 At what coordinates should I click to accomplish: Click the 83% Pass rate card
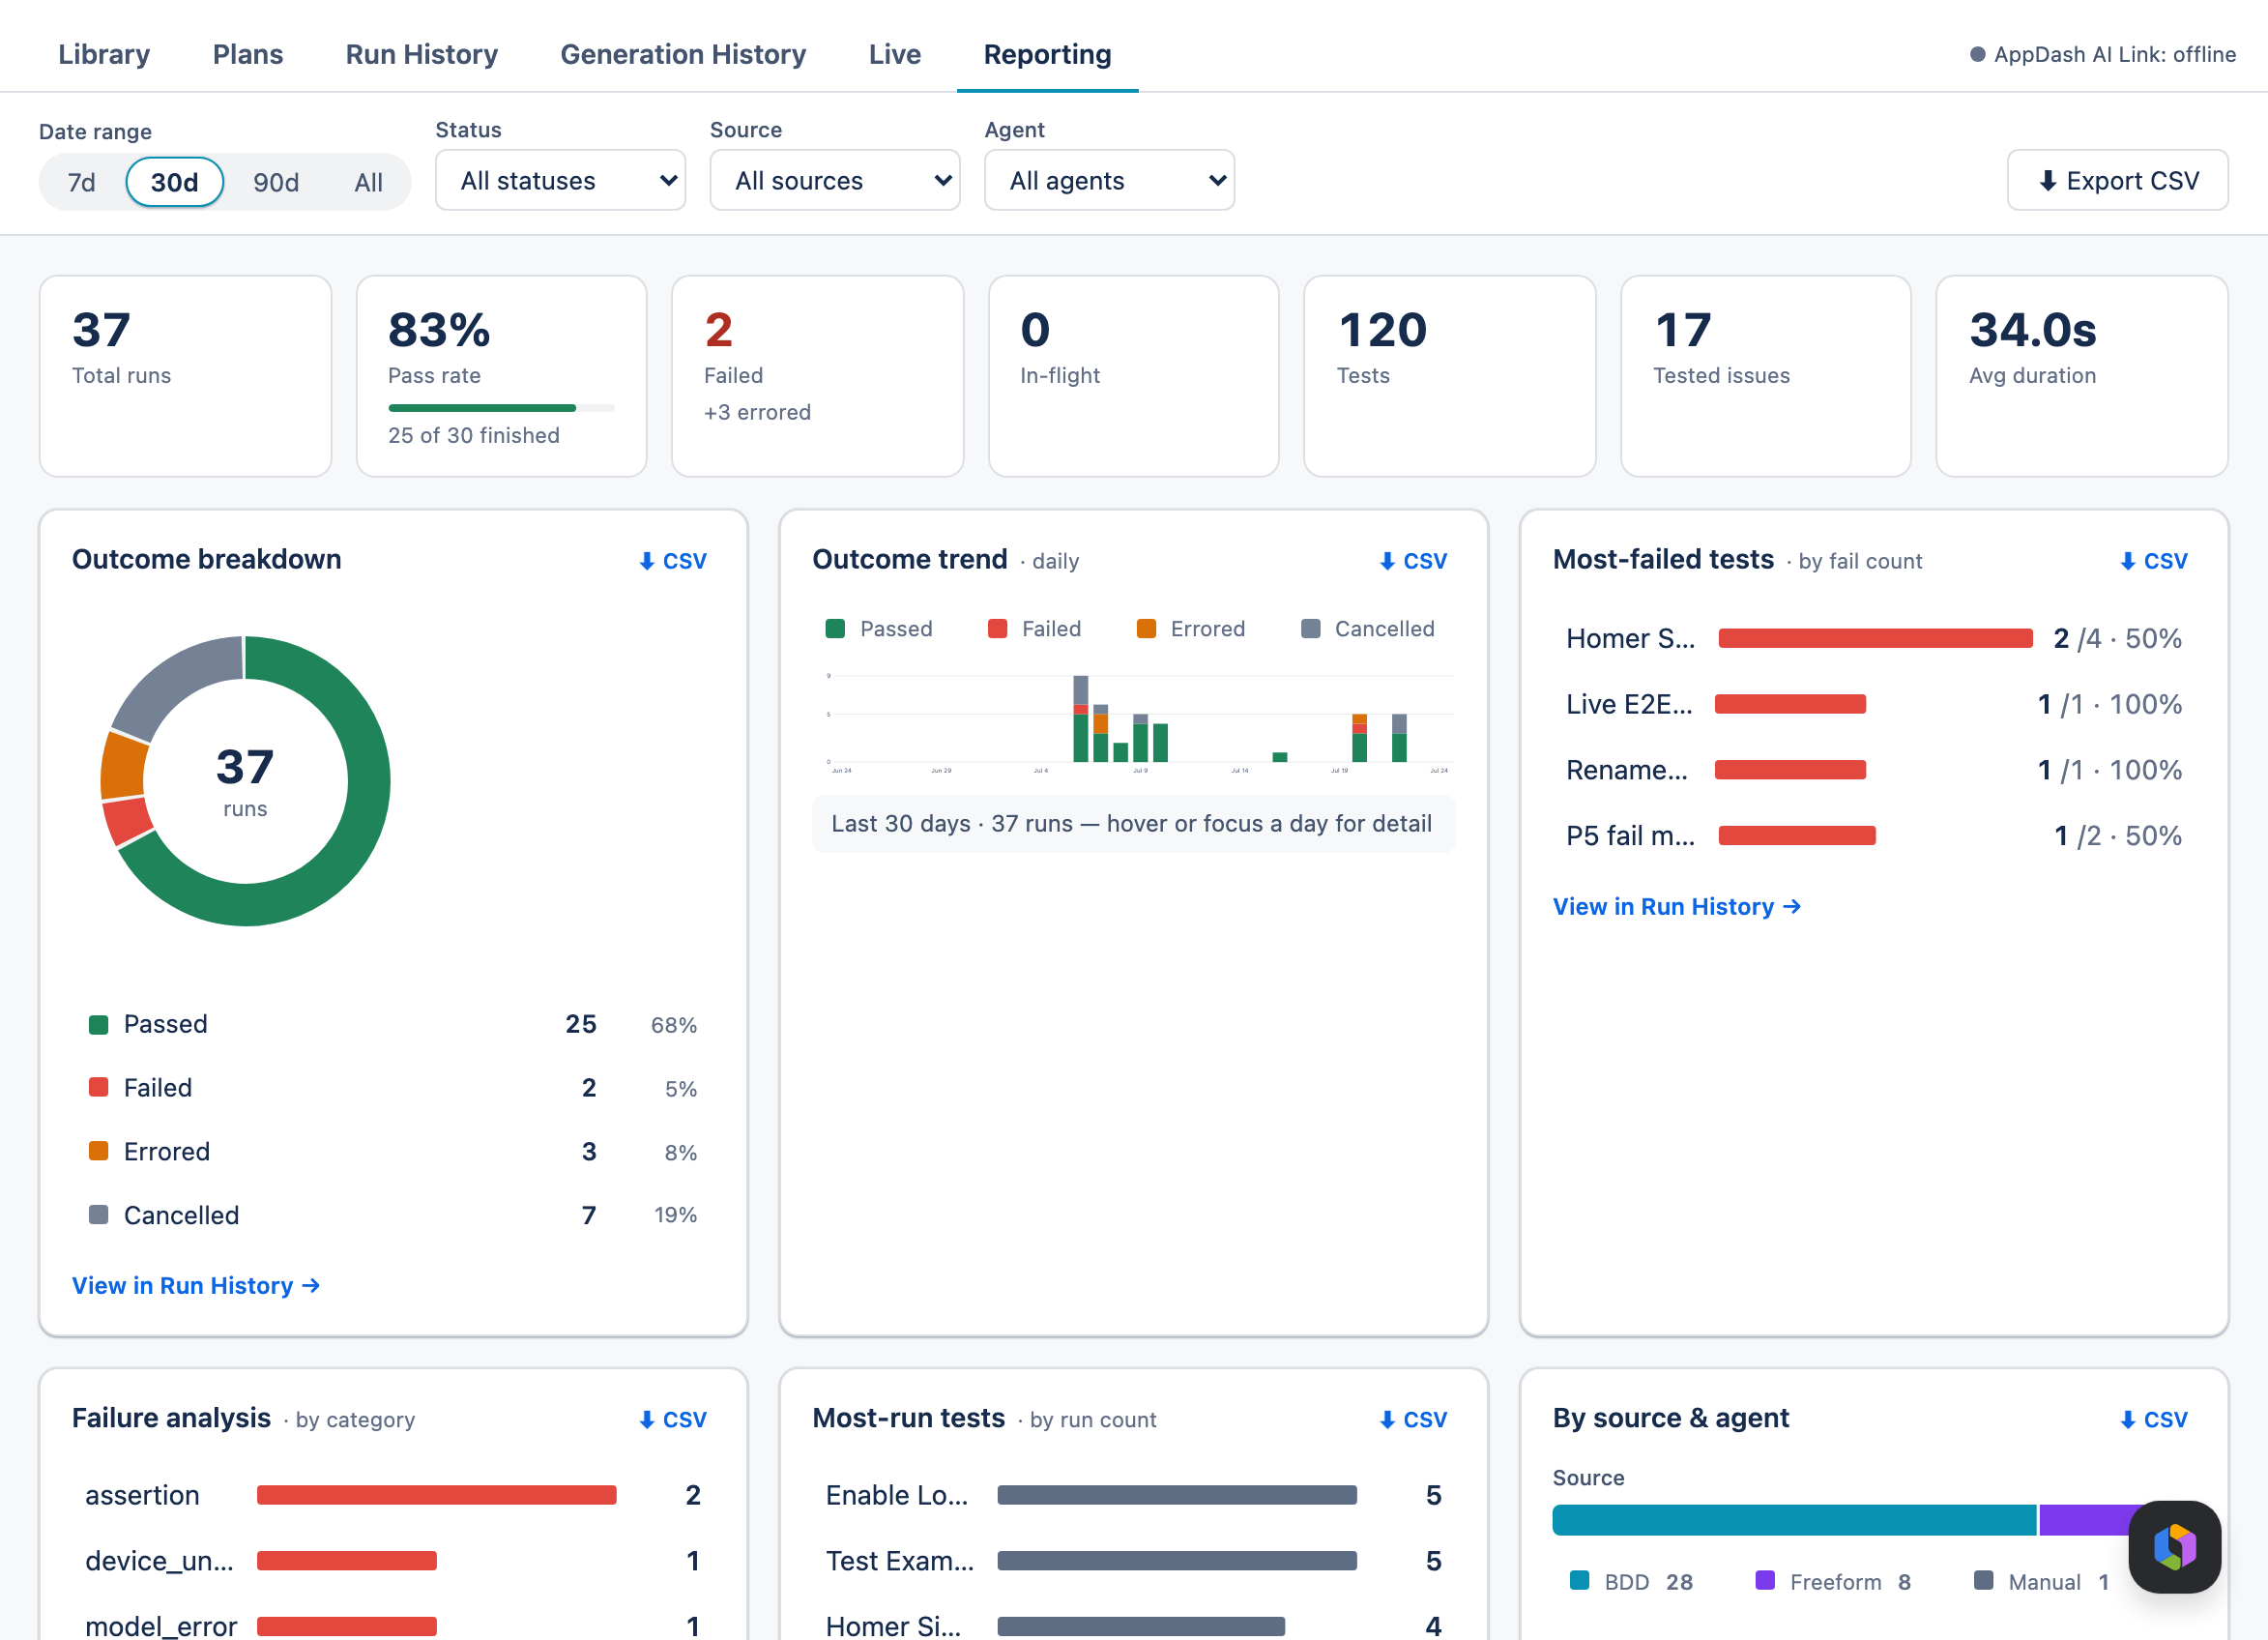[x=501, y=375]
